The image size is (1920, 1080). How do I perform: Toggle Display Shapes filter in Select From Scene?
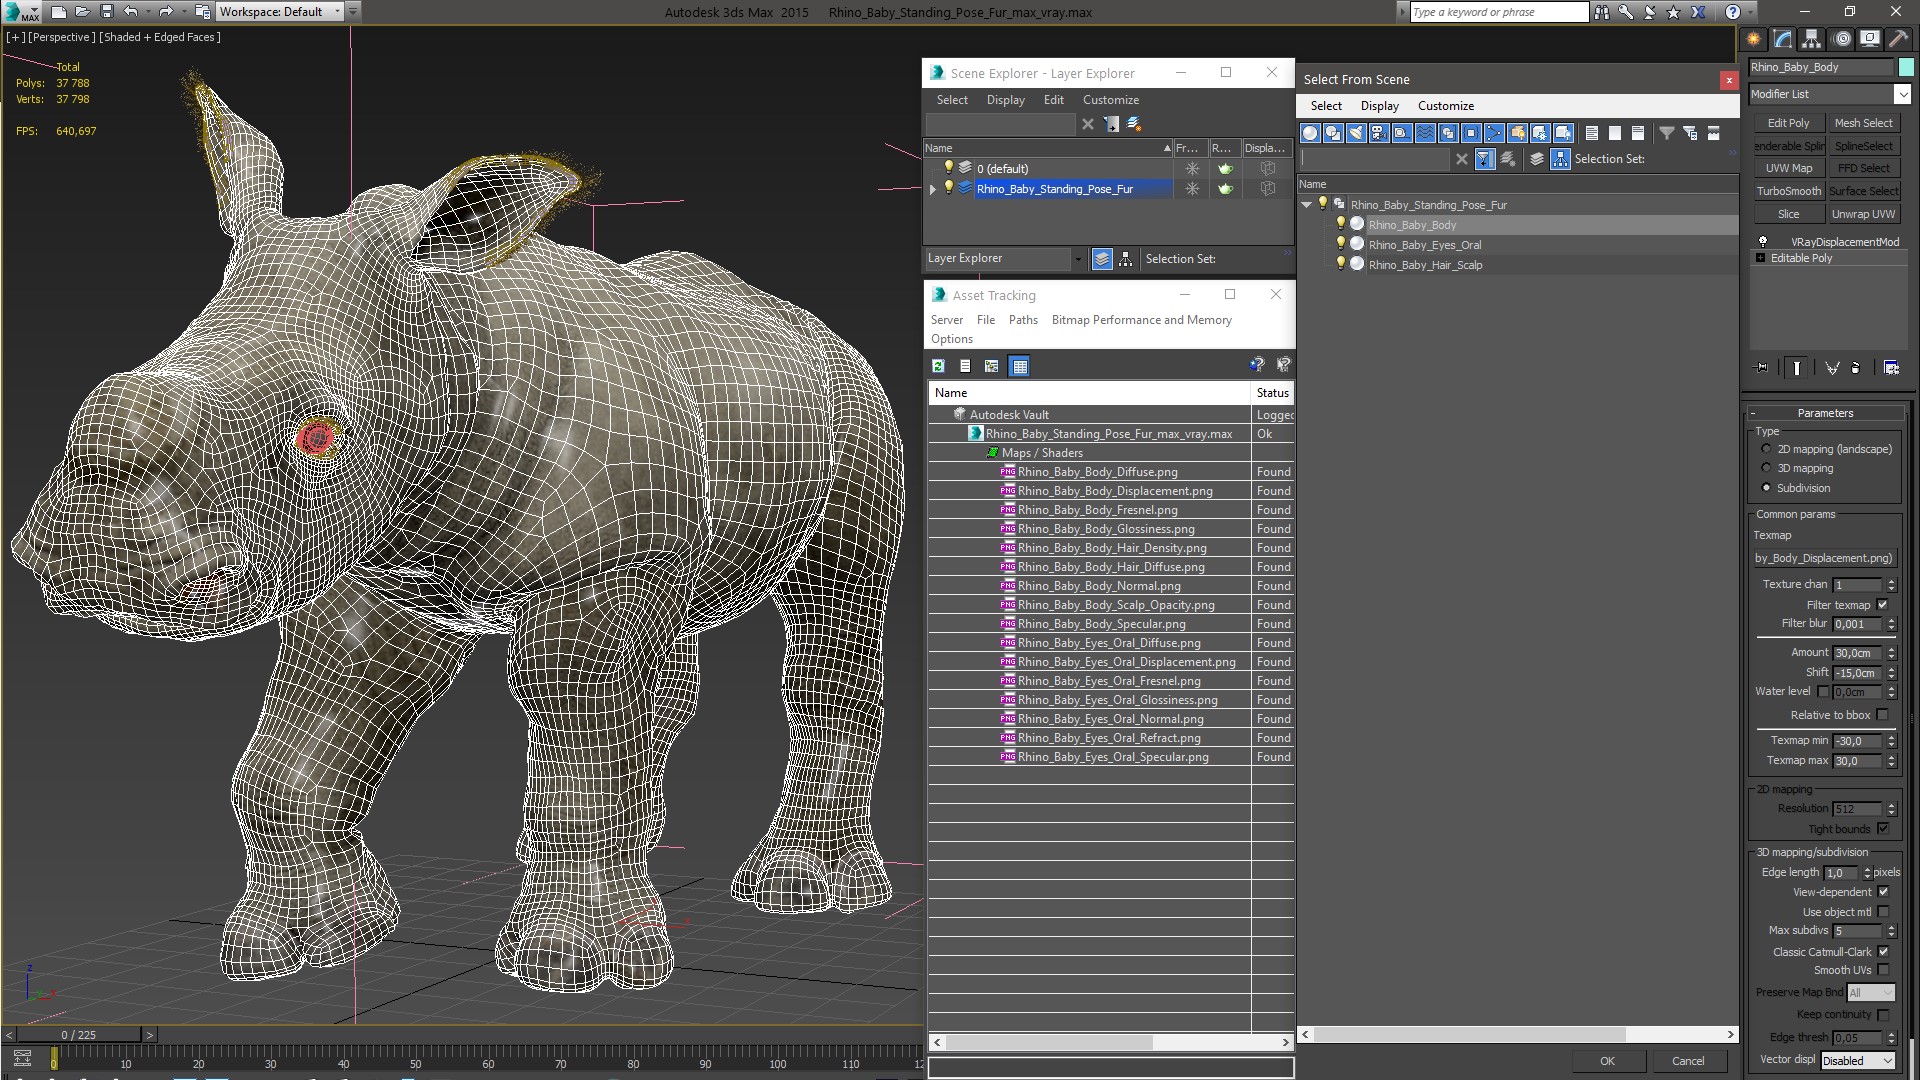point(1333,133)
